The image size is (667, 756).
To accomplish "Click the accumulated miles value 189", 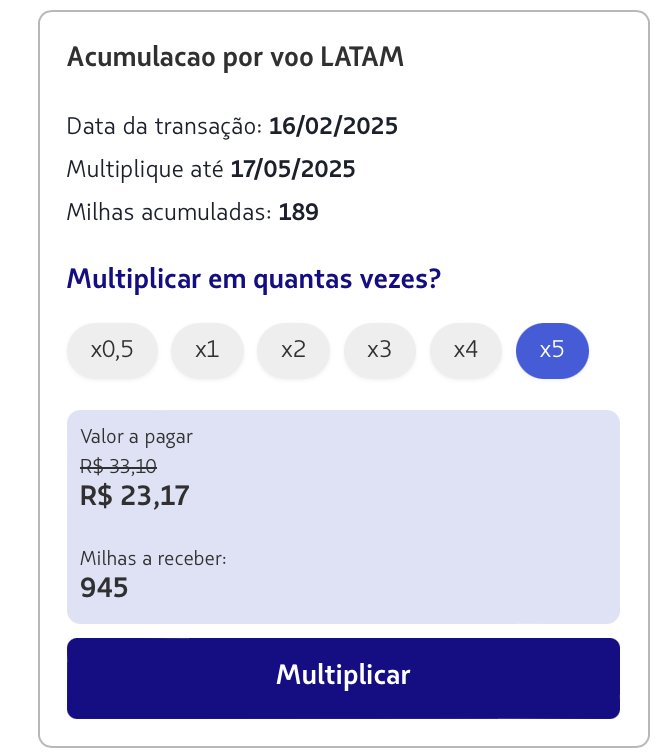I will coord(299,212).
